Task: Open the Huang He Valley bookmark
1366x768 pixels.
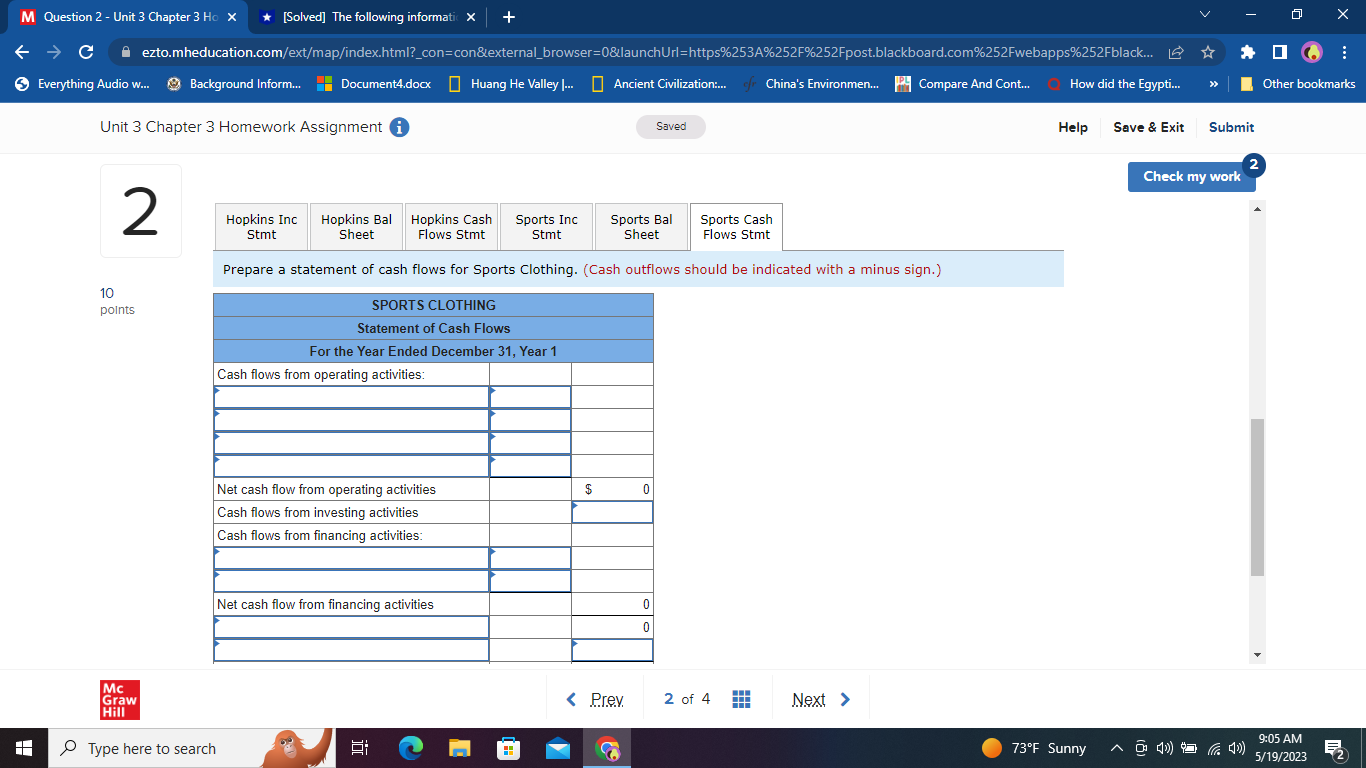Action: pos(511,84)
